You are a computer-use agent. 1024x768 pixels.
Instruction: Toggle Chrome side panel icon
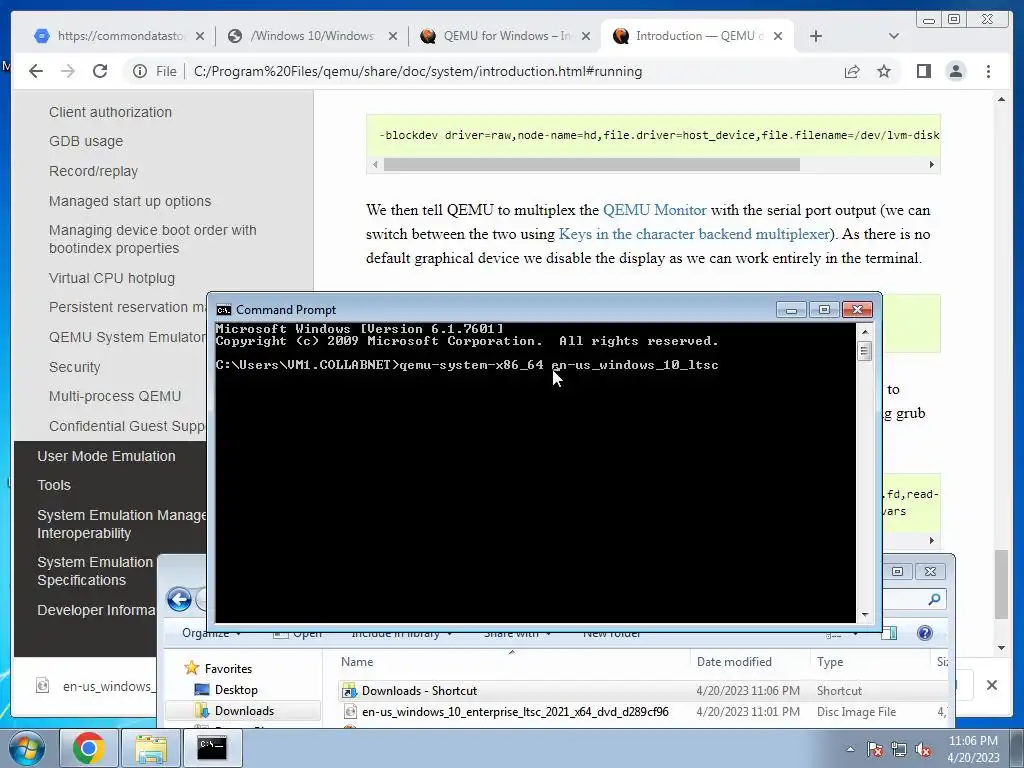(923, 71)
